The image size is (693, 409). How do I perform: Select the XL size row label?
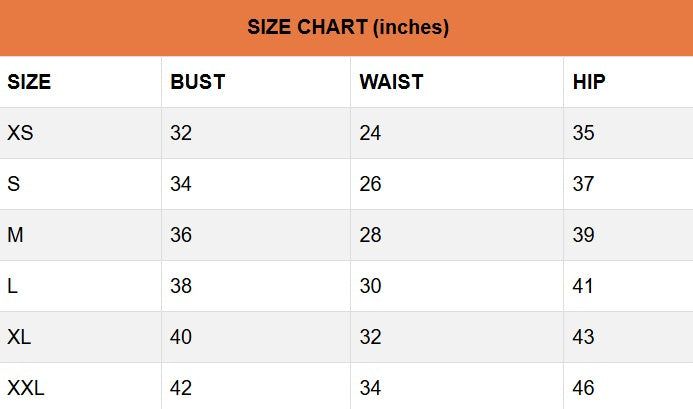[19, 337]
